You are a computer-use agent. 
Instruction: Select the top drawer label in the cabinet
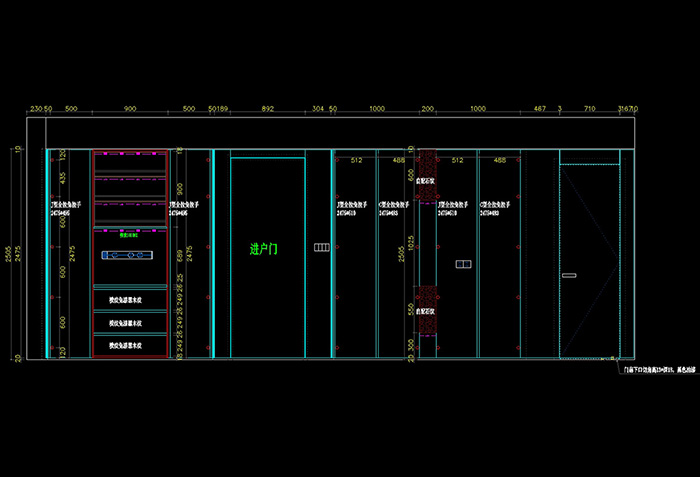pyautogui.click(x=126, y=298)
